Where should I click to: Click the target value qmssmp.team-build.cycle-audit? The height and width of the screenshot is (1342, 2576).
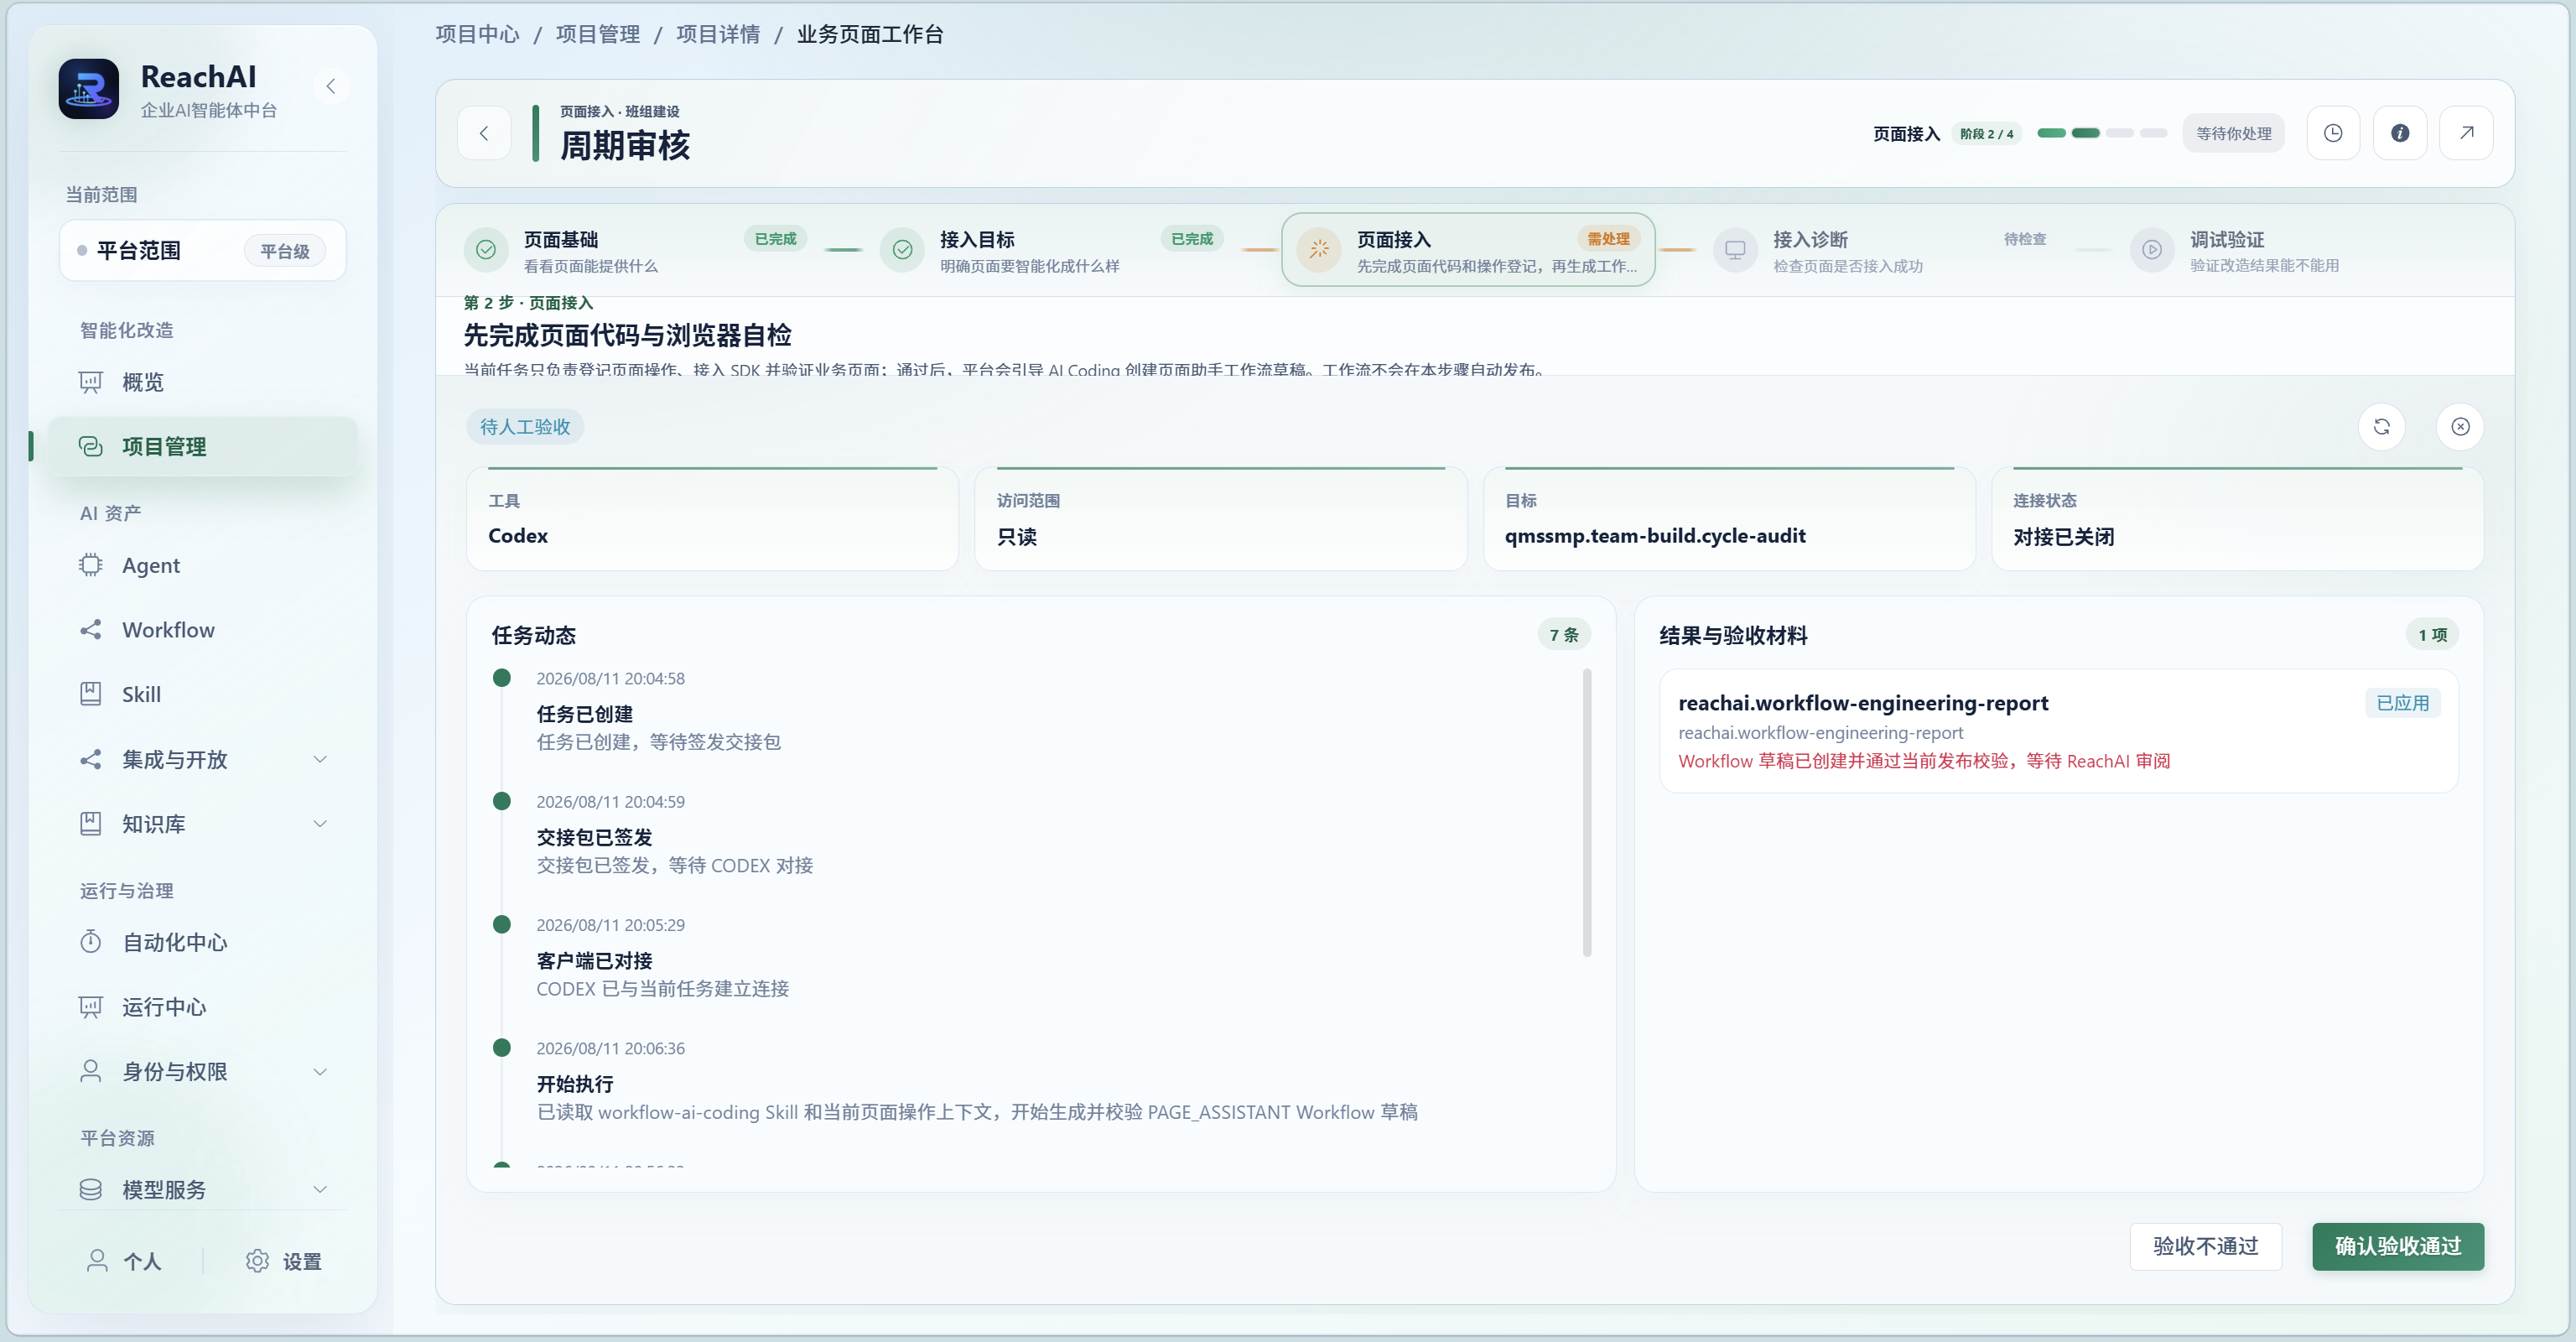point(1655,536)
